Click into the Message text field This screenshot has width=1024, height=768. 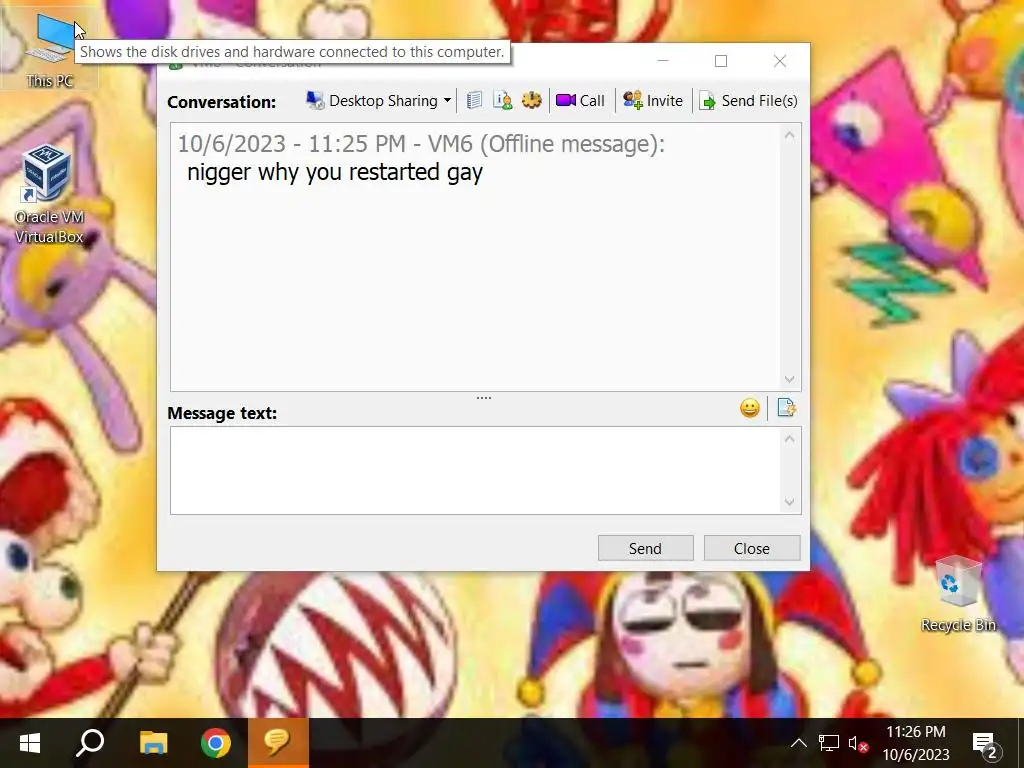[475, 470]
